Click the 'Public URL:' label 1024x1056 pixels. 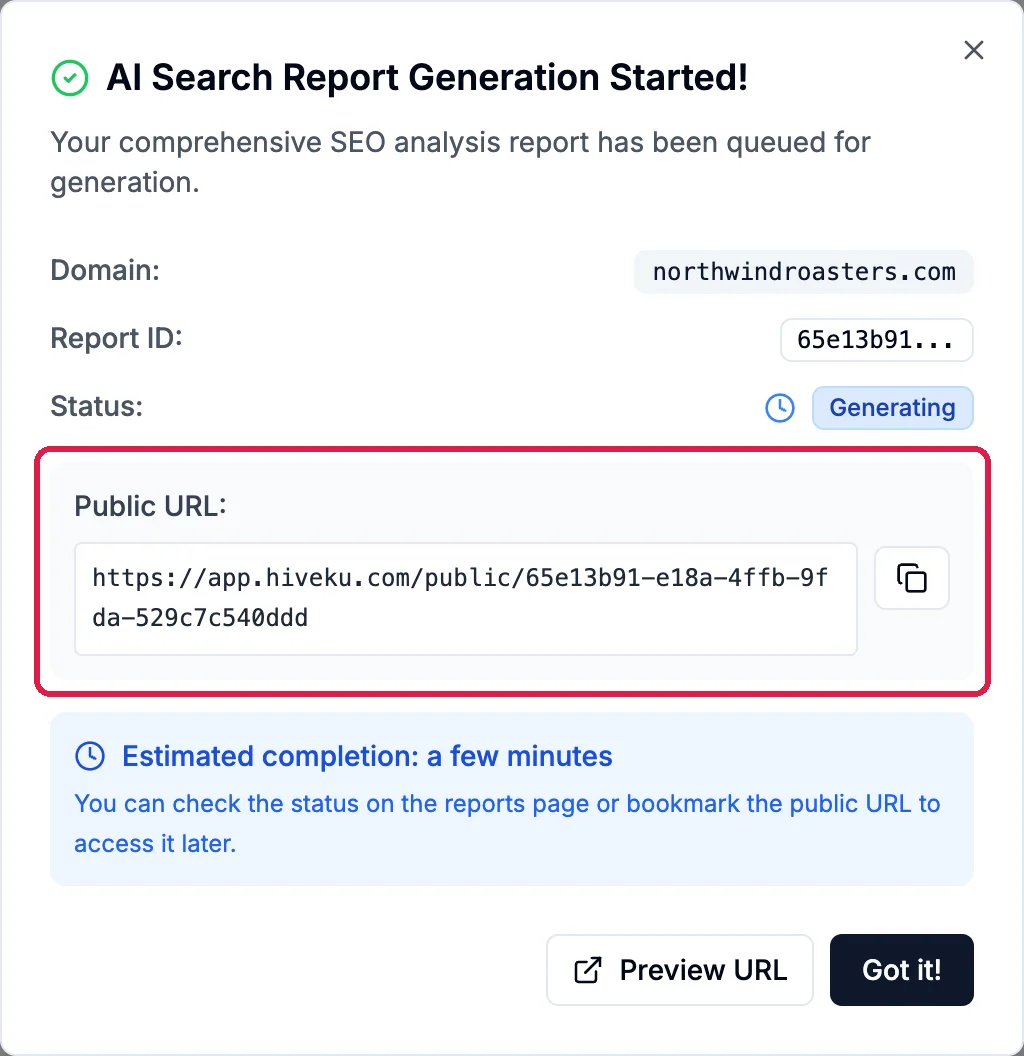tap(150, 506)
